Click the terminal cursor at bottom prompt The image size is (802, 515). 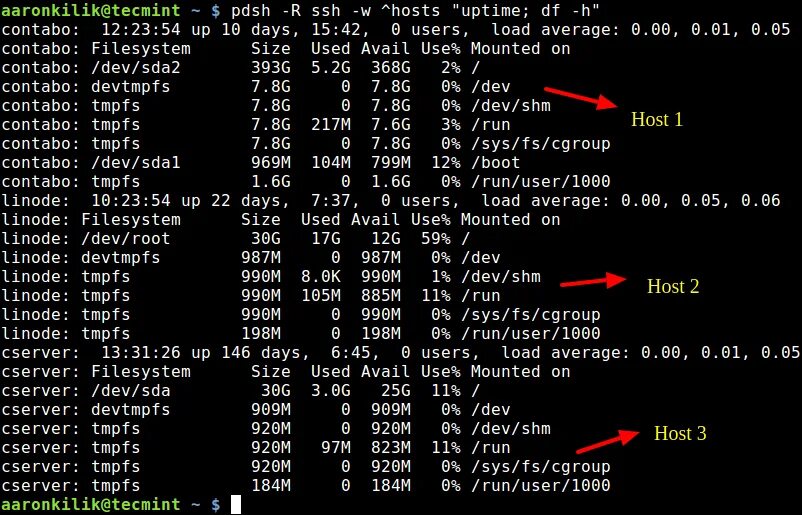[235, 504]
